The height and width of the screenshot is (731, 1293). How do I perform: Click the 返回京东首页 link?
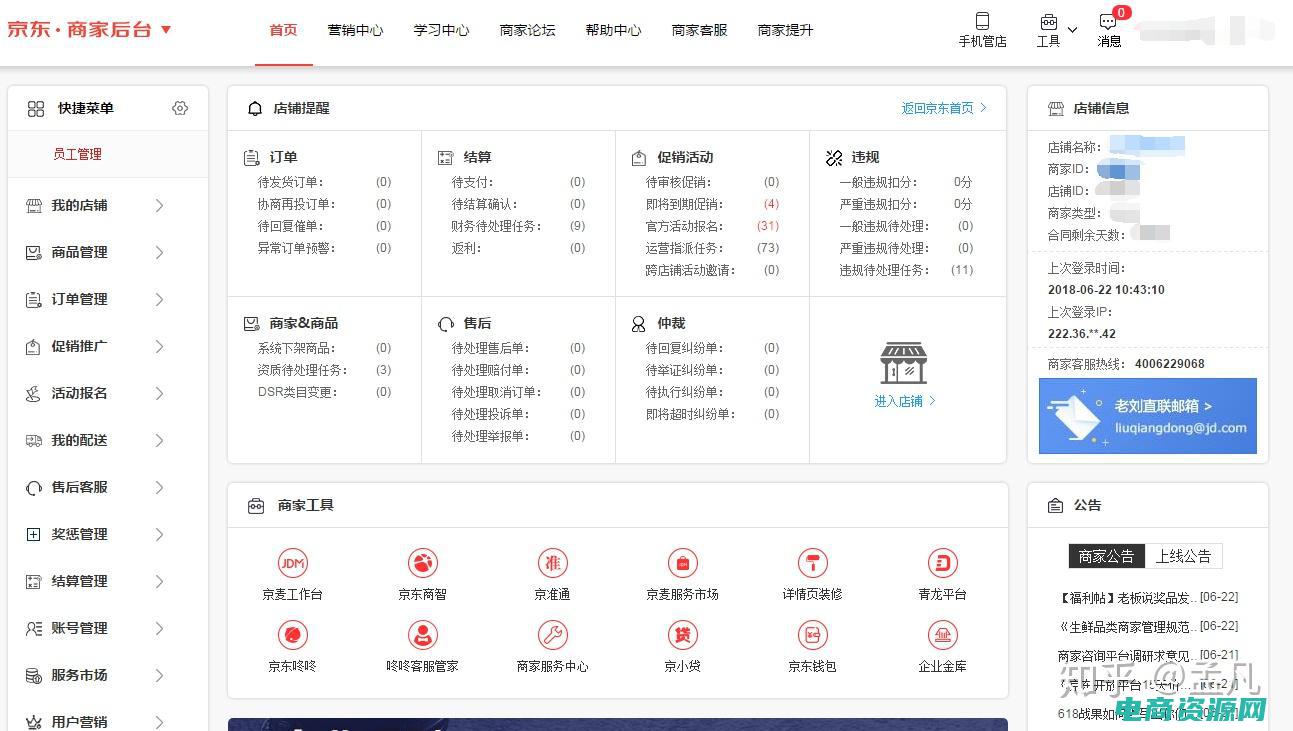coord(944,108)
